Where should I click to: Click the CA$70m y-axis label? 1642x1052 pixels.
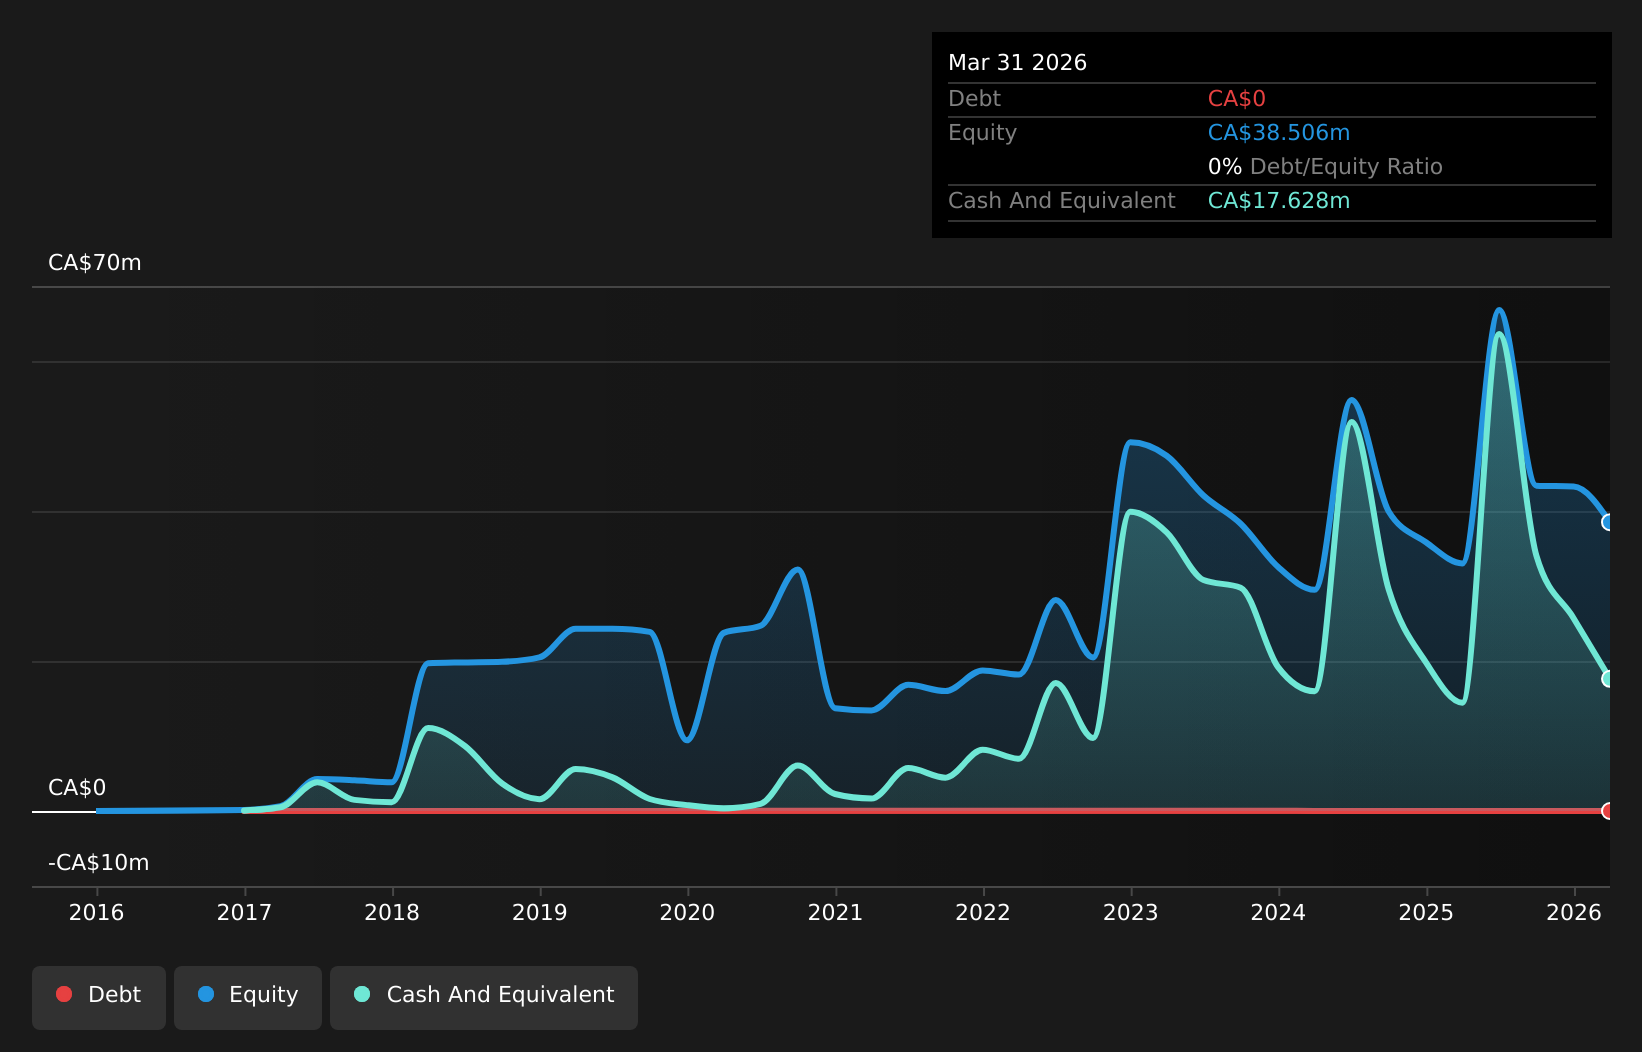coord(95,263)
